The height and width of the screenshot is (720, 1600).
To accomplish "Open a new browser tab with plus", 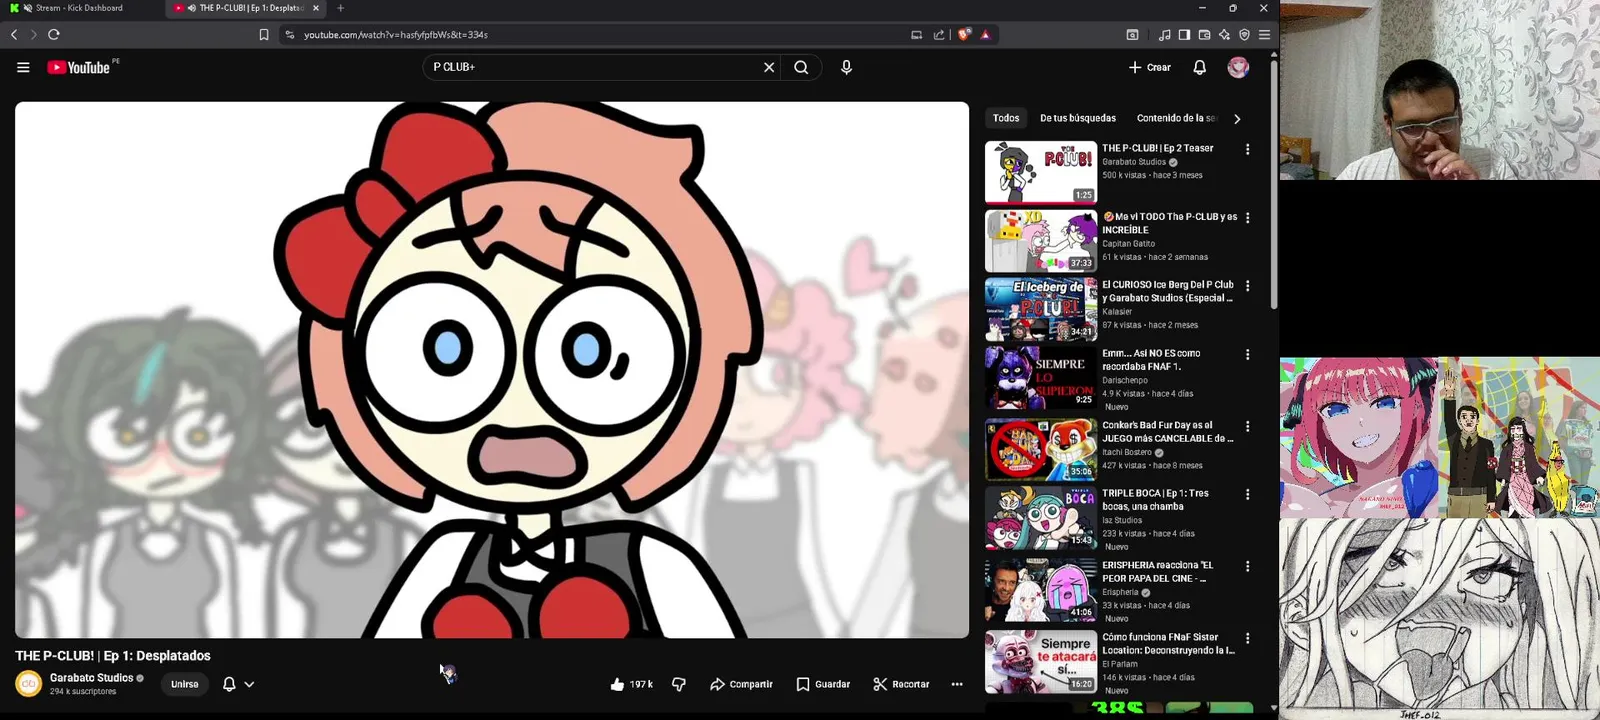I will tap(340, 8).
